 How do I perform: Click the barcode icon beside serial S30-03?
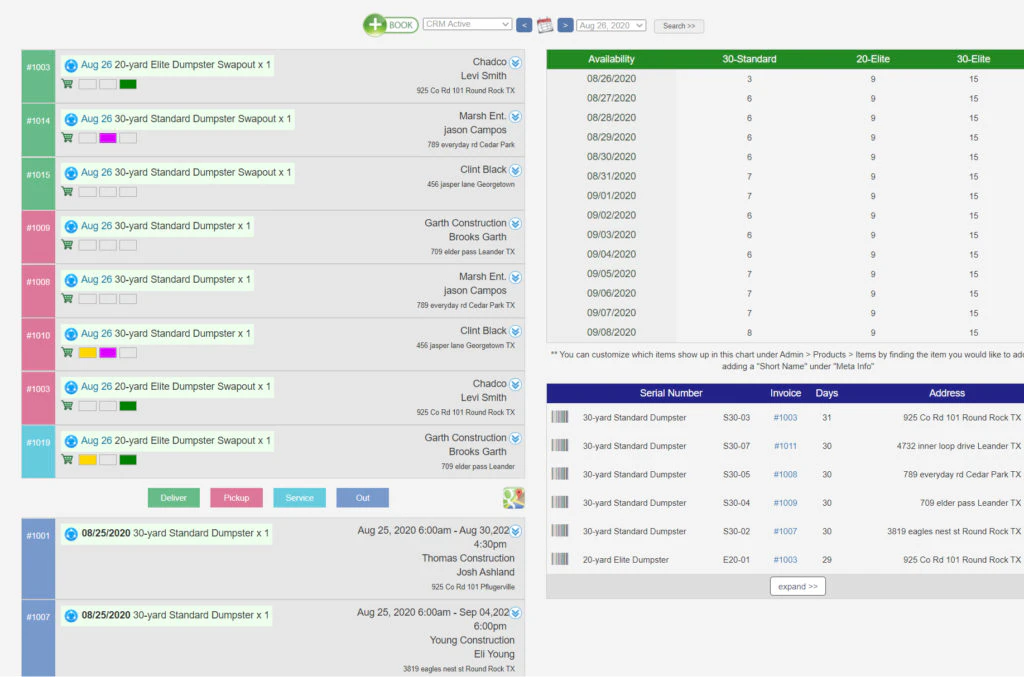tap(558, 417)
